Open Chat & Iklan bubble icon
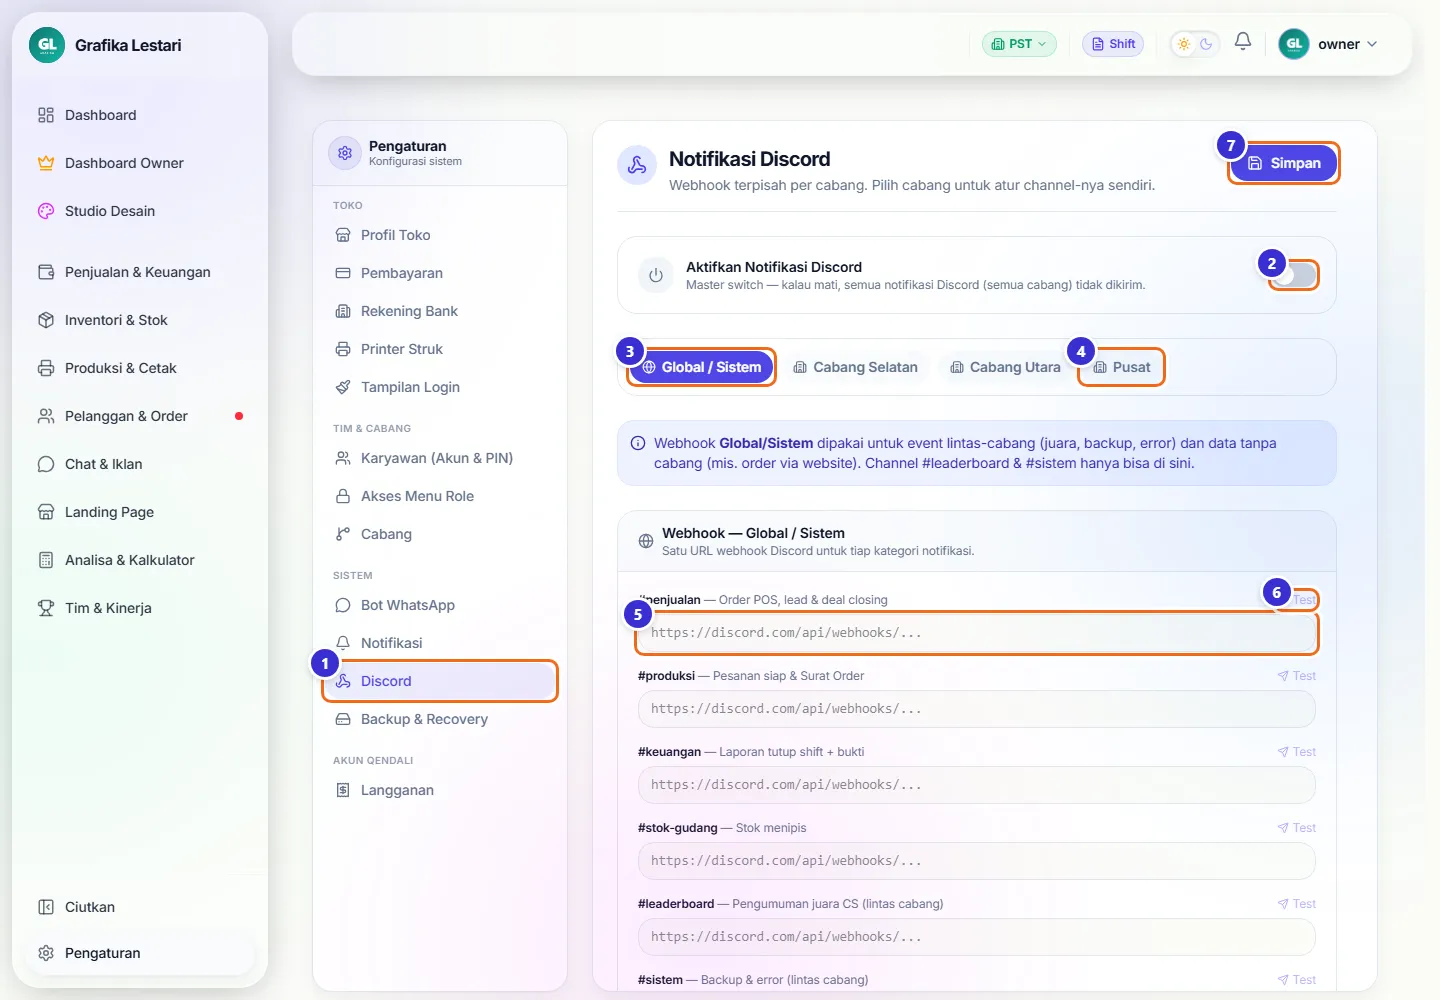1440x1000 pixels. (46, 464)
